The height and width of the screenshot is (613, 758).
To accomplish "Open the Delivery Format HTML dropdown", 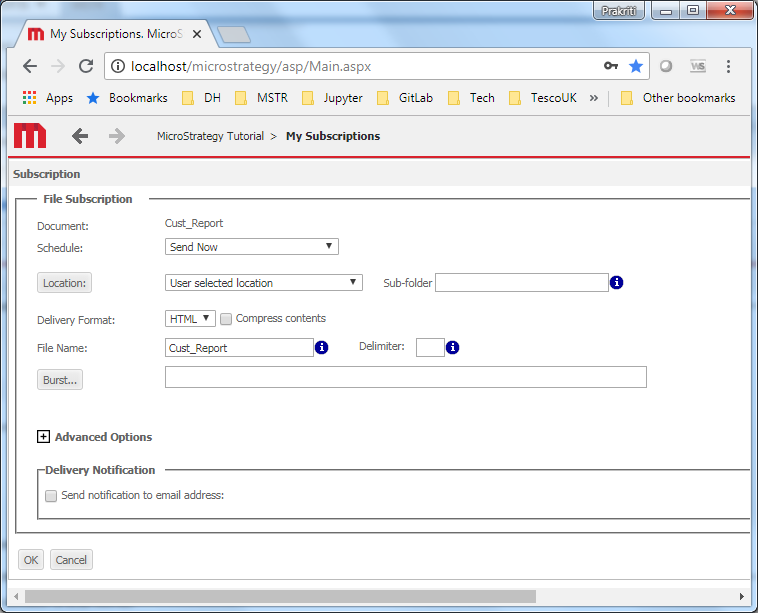I will [x=190, y=319].
